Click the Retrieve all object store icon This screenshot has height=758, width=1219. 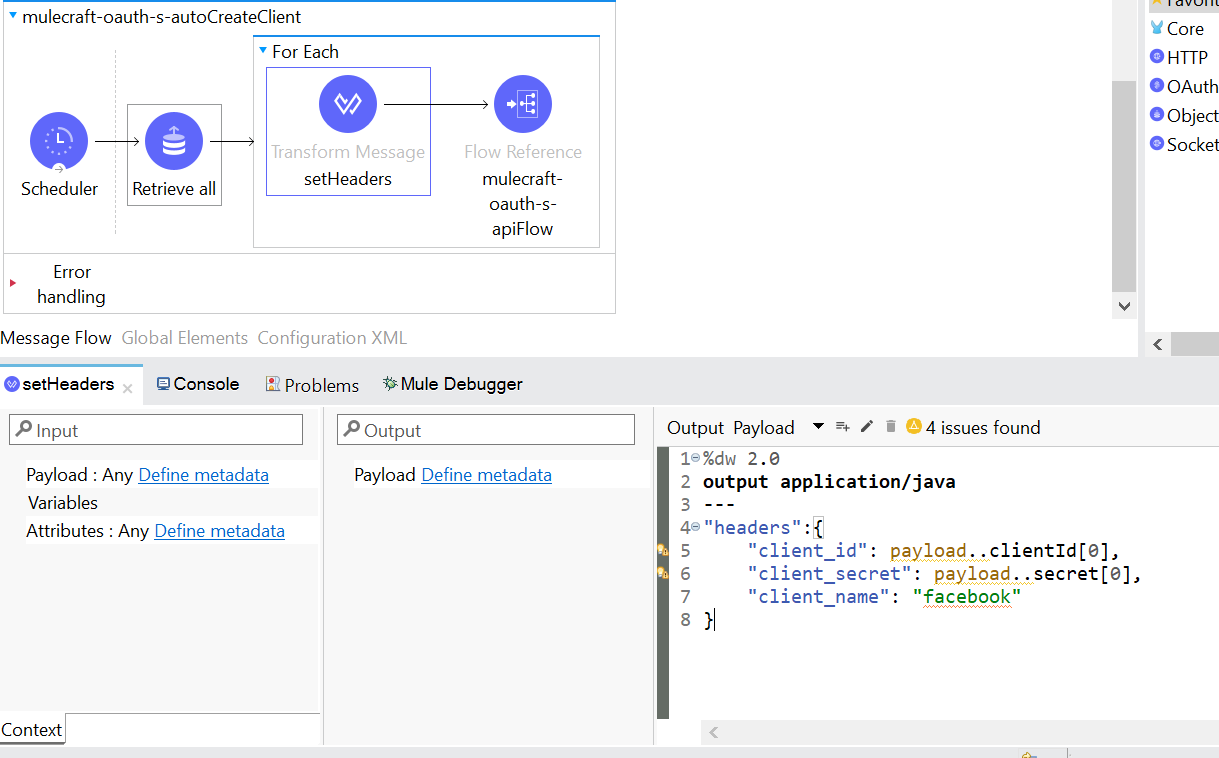tap(174, 141)
